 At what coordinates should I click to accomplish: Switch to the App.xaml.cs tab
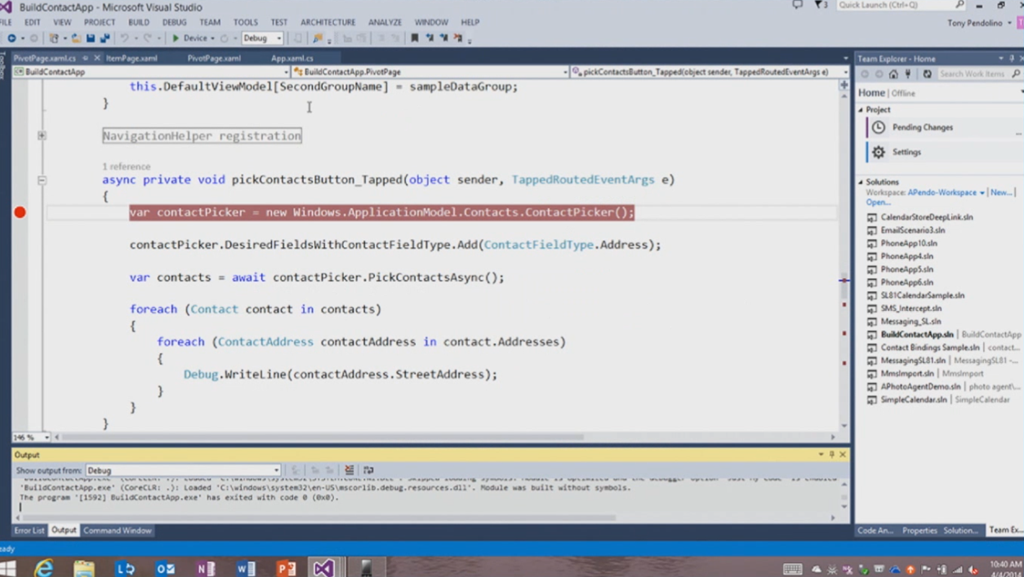pos(292,58)
